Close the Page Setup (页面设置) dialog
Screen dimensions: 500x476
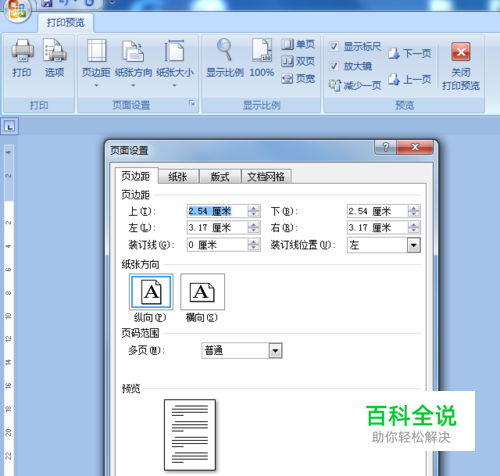point(415,147)
